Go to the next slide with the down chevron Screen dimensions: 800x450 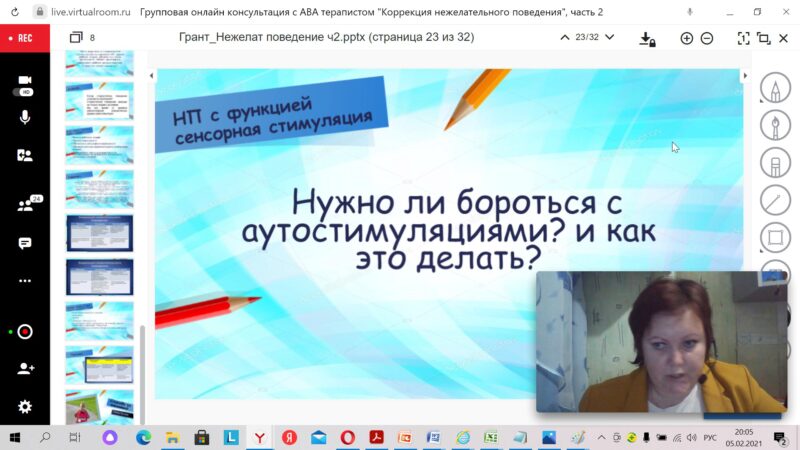coord(609,37)
